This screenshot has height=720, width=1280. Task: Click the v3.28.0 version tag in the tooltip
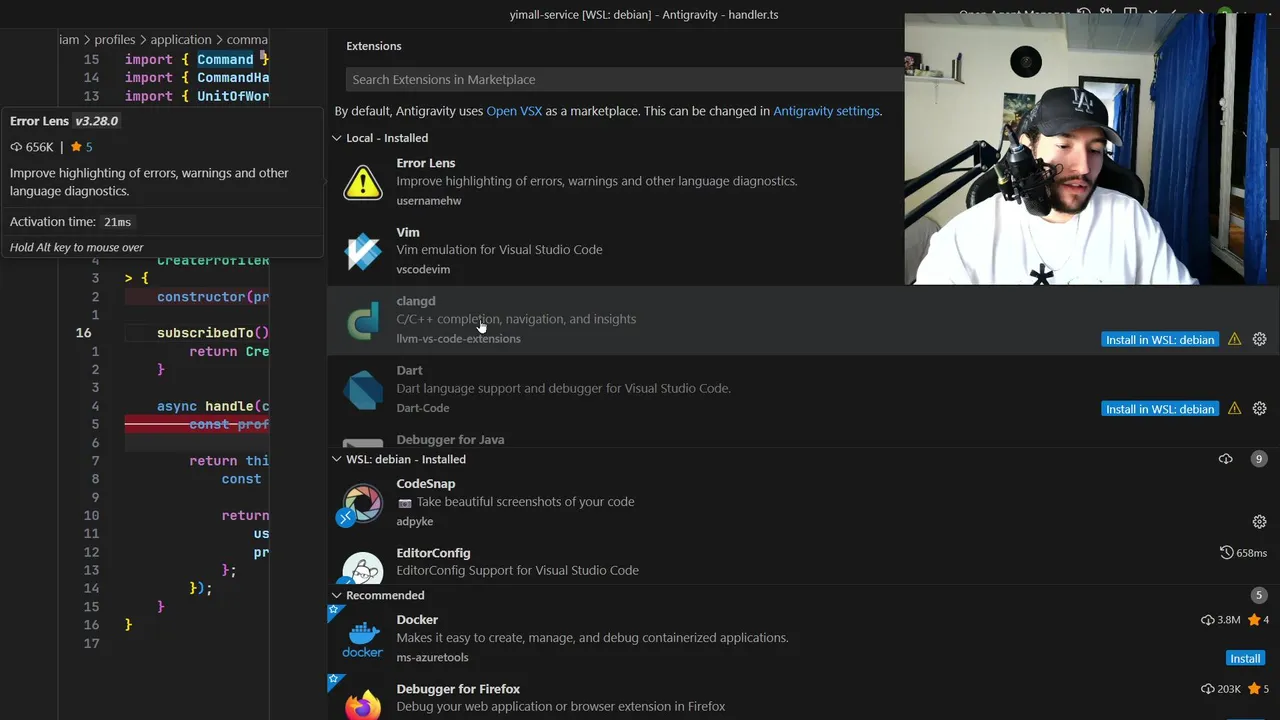coord(96,121)
